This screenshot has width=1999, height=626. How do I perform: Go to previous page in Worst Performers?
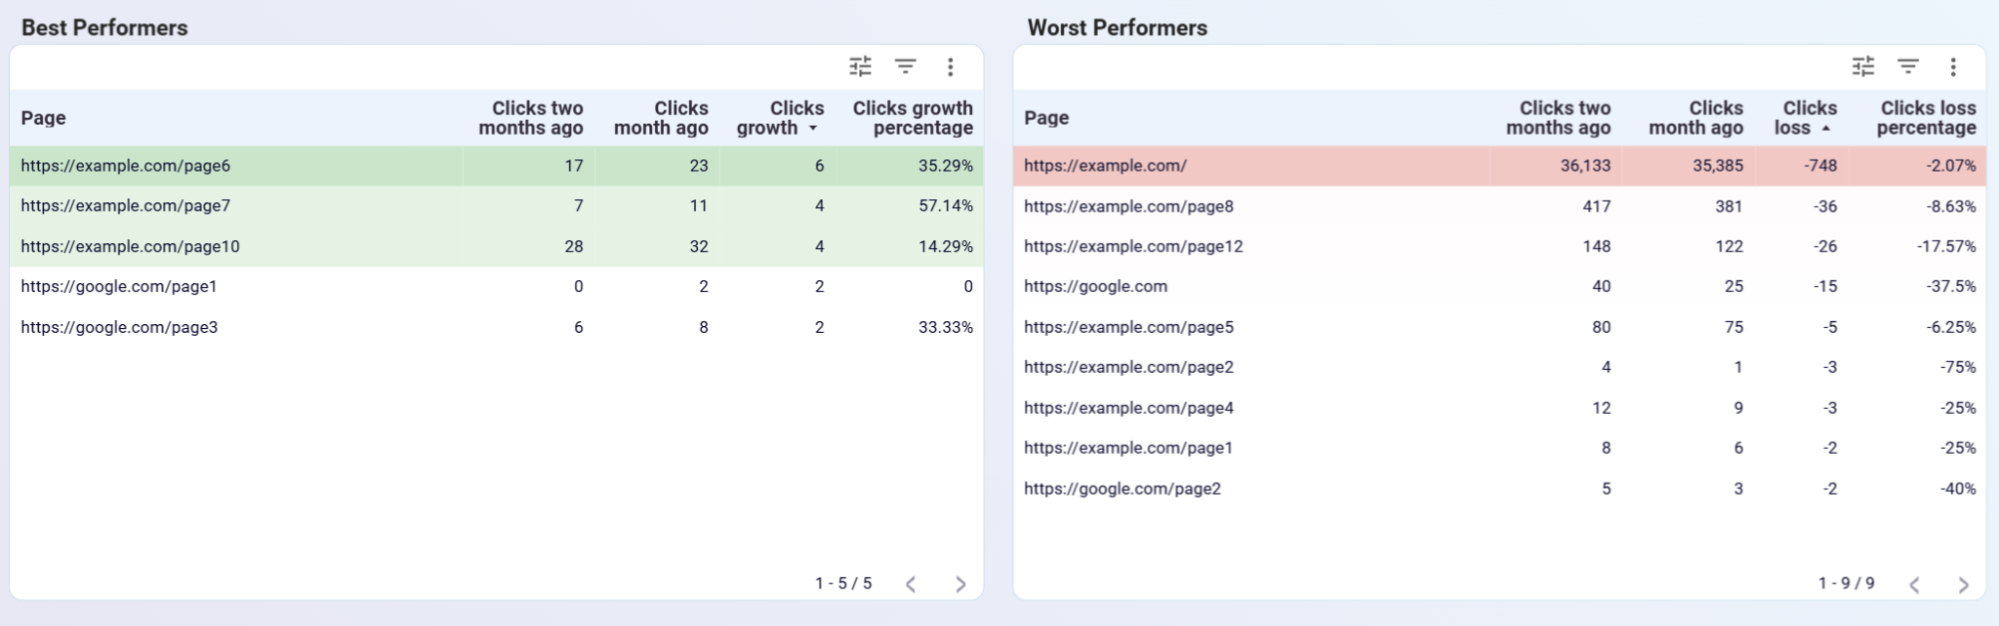coord(1914,584)
